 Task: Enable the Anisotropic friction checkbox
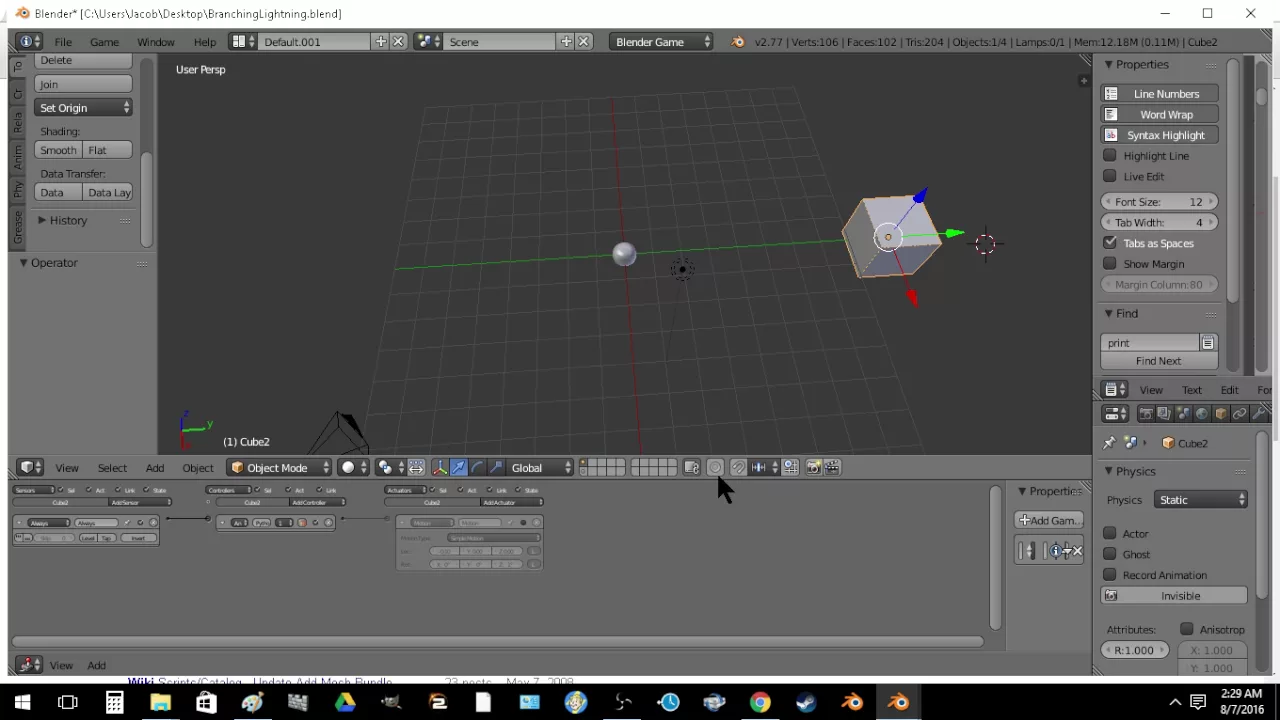pos(1187,629)
